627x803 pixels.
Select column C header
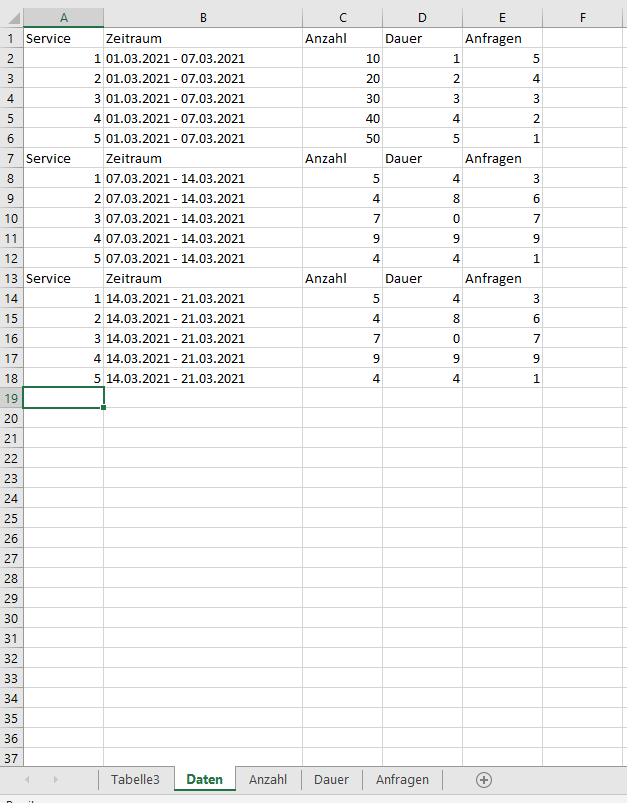coord(343,18)
